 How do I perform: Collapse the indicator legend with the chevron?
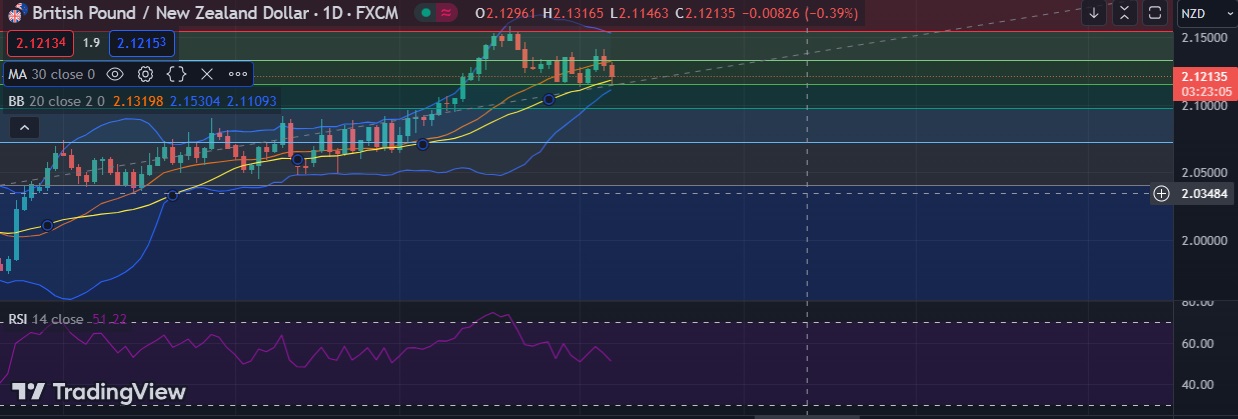[x=24, y=127]
